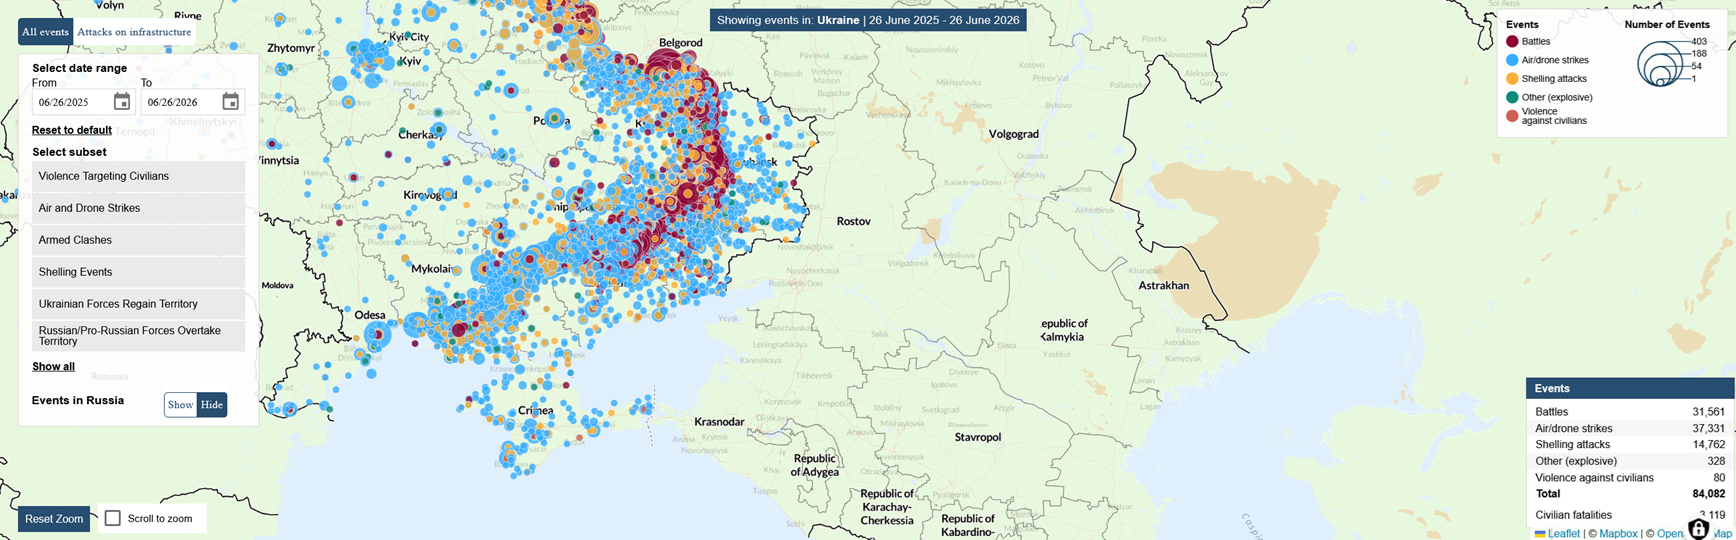Viewport: 1736px width, 540px height.
Task: Click the Mykolaiv map label
Action: click(x=432, y=269)
